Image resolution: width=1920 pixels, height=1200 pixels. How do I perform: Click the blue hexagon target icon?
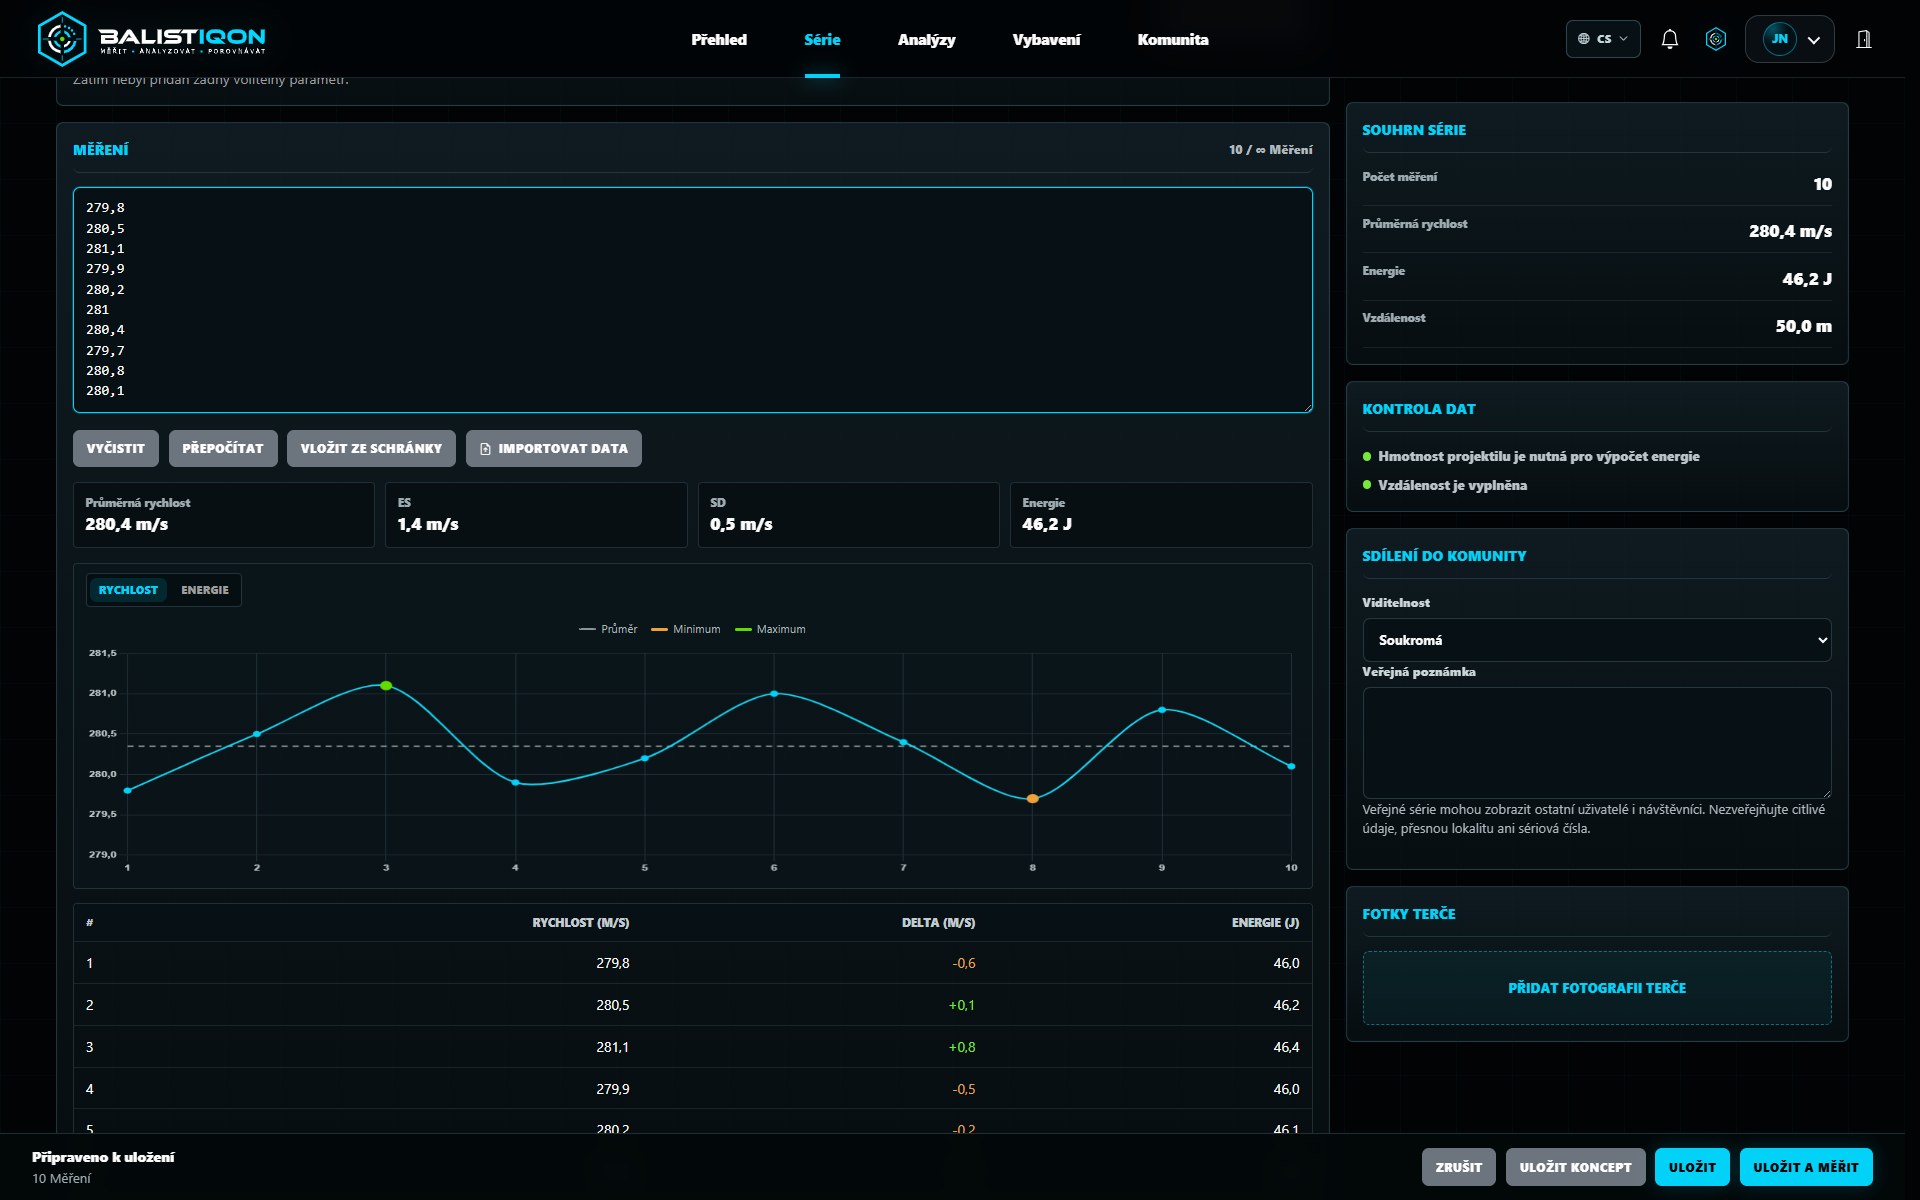1715,39
